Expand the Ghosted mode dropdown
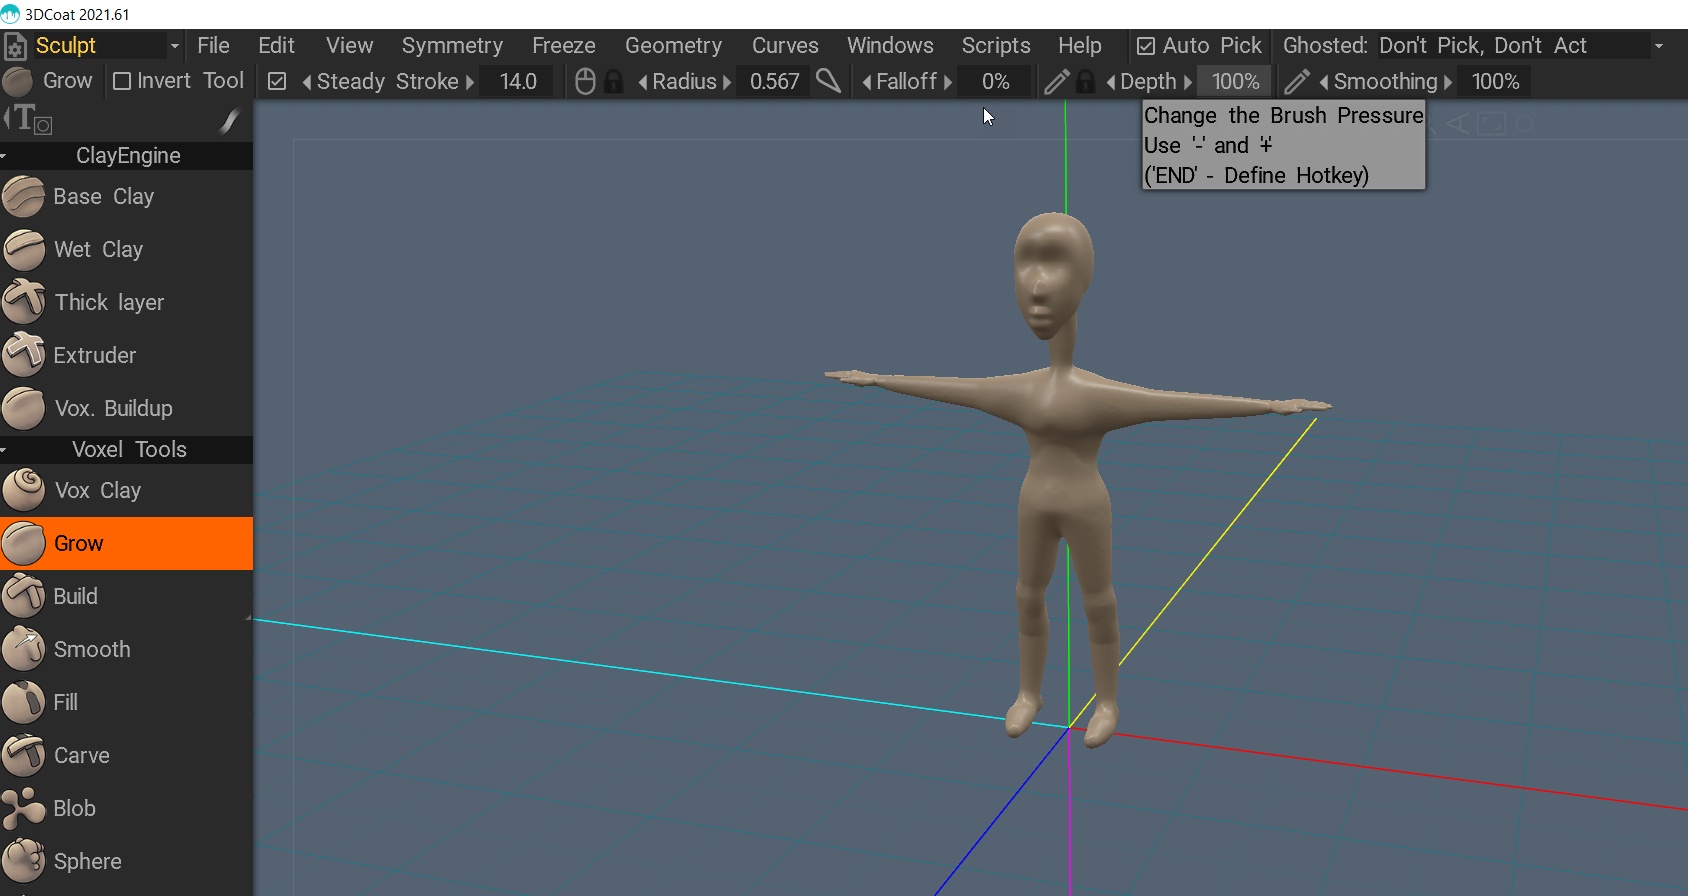 coord(1659,46)
